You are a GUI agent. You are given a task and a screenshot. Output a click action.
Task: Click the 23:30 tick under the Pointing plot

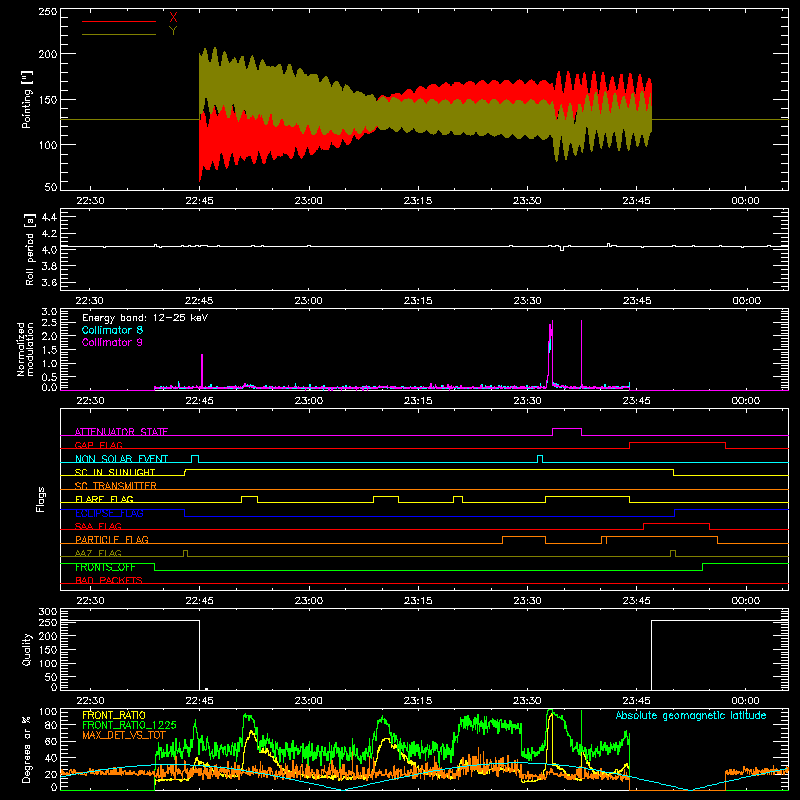click(527, 201)
